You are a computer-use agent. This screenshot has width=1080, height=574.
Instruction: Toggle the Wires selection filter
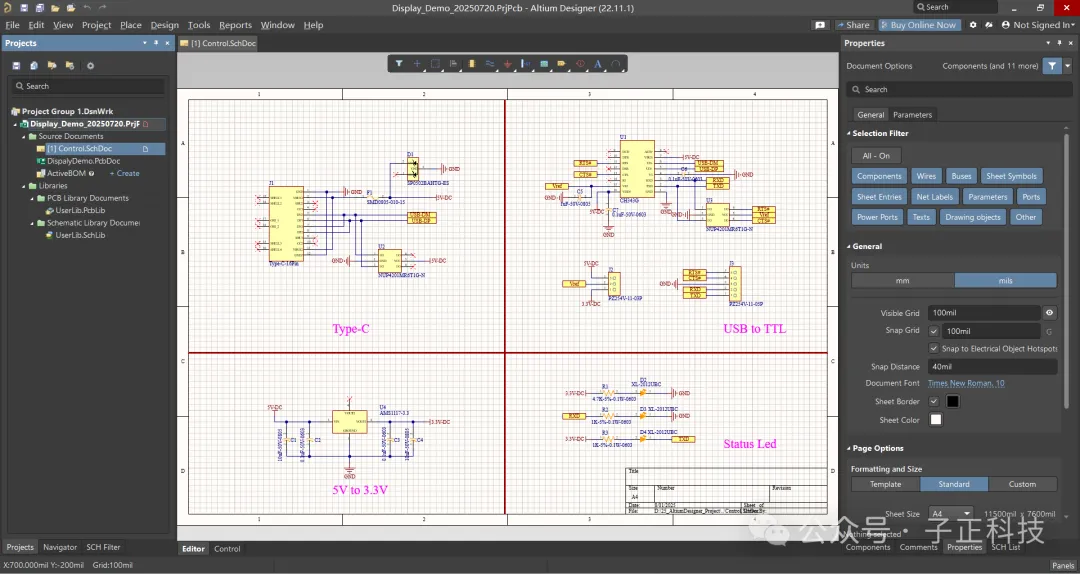click(x=926, y=176)
